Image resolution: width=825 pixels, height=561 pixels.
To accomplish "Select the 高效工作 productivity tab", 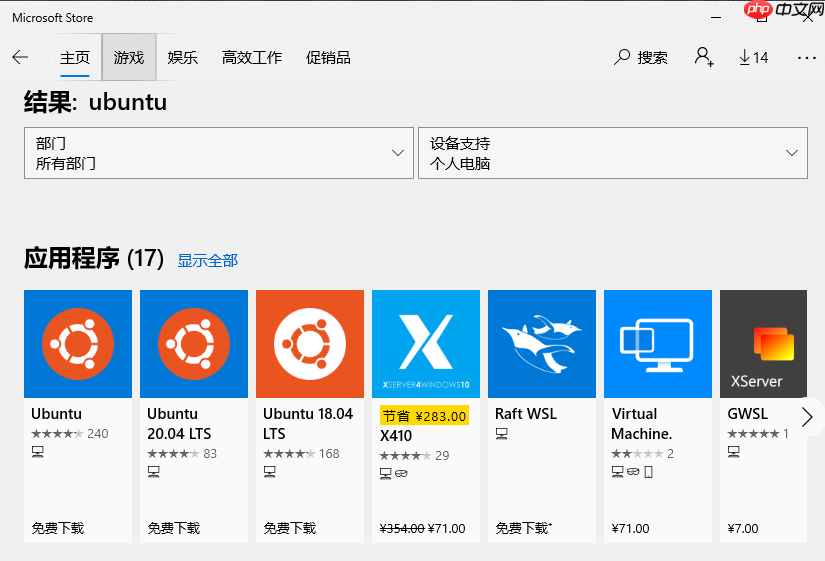I will (x=252, y=57).
